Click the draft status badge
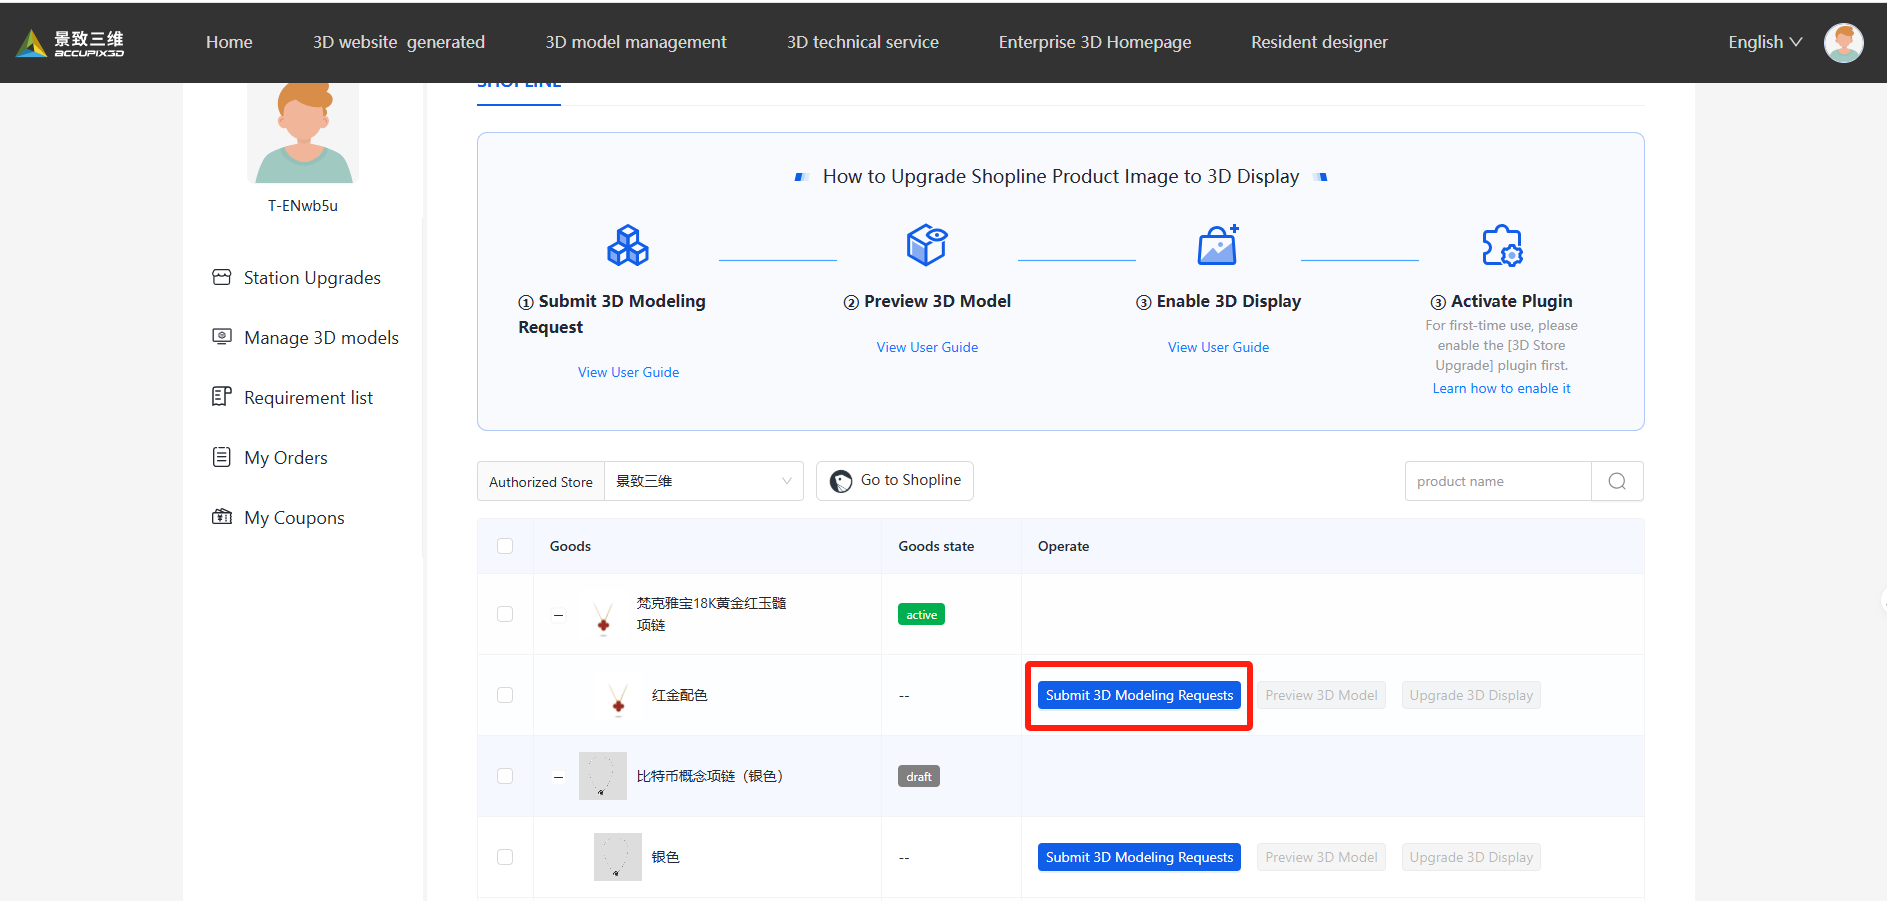This screenshot has height=901, width=1887. 919,776
